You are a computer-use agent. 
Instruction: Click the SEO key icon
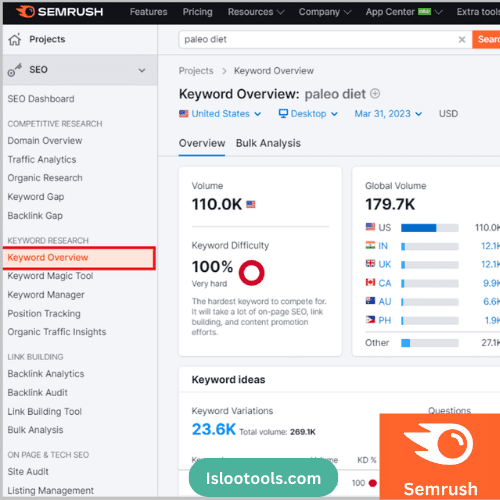(15, 70)
